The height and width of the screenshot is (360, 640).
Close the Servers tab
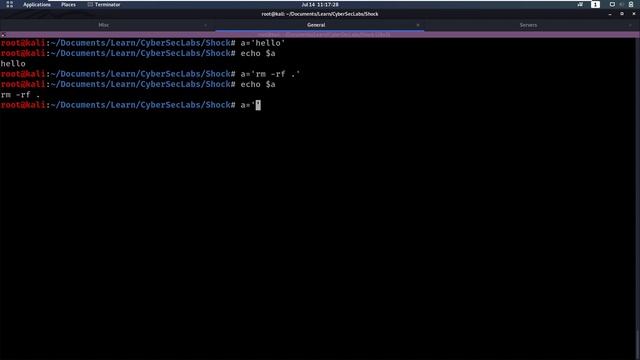tap(630, 25)
